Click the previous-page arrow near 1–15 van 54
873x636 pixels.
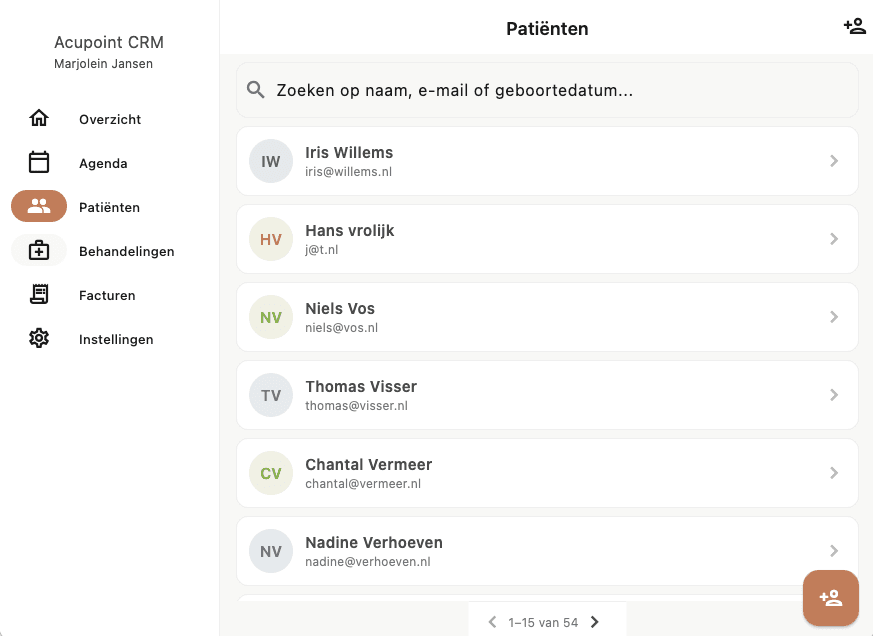pyautogui.click(x=491, y=621)
